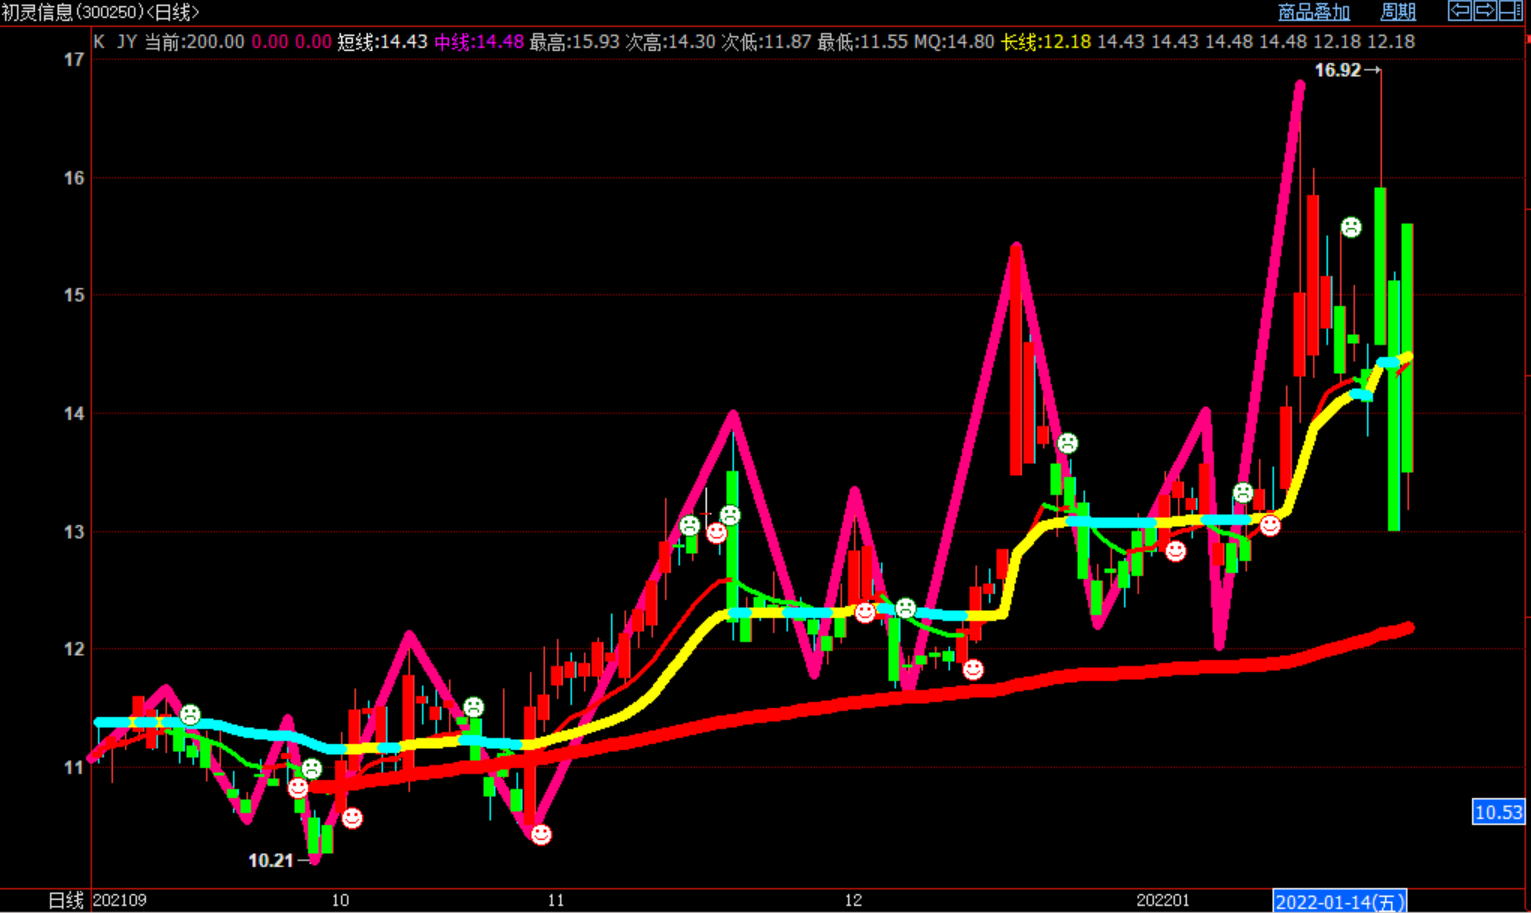Click the 短线:14.43 indicator value
The image size is (1531, 913).
pyautogui.click(x=383, y=42)
